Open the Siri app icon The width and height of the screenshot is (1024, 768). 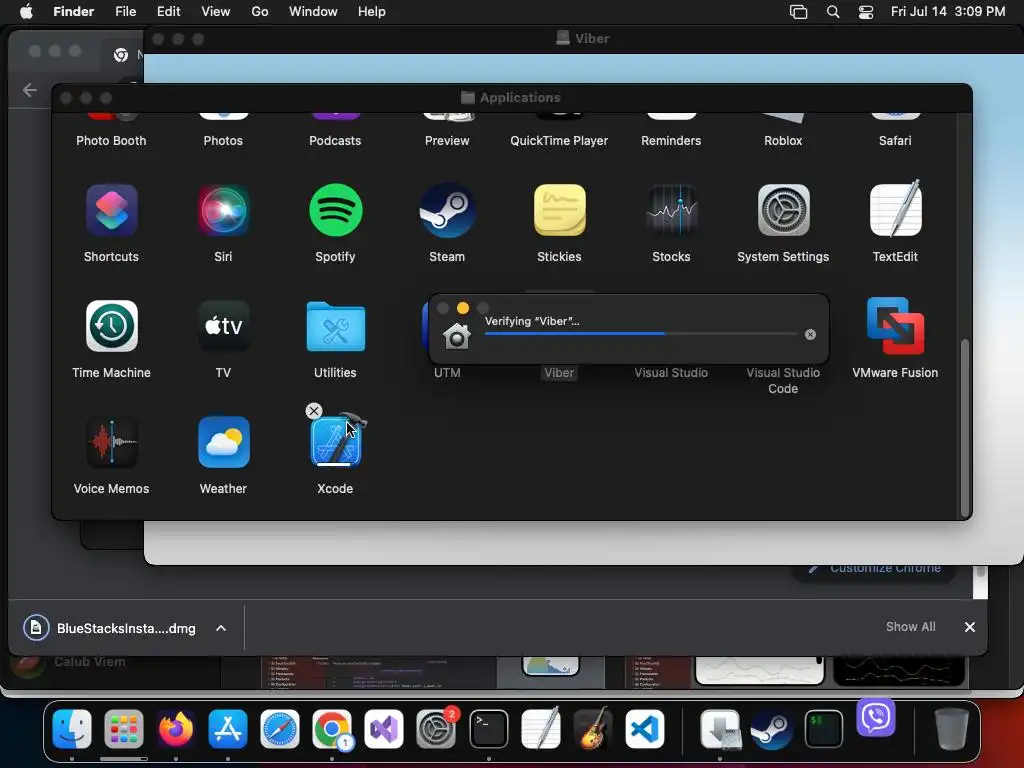coord(223,210)
